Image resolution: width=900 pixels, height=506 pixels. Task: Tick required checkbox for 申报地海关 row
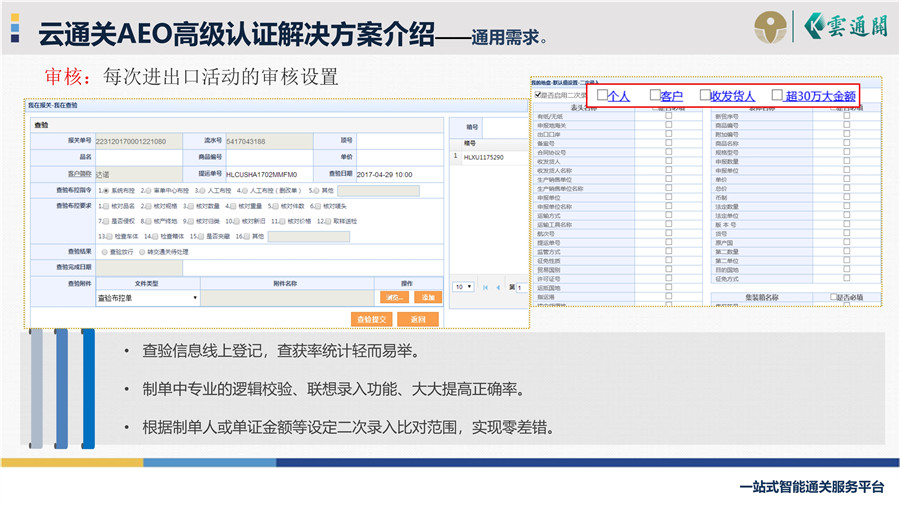pos(669,125)
